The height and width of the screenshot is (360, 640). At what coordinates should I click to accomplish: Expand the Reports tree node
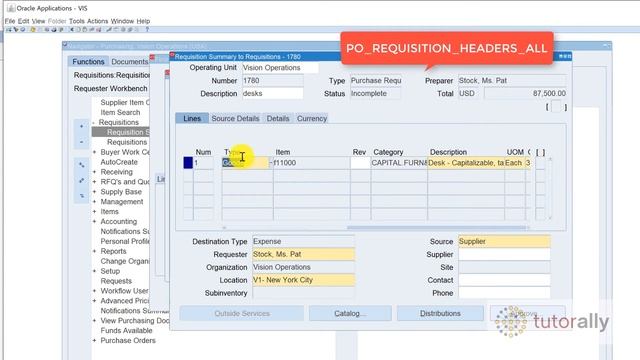pos(94,251)
